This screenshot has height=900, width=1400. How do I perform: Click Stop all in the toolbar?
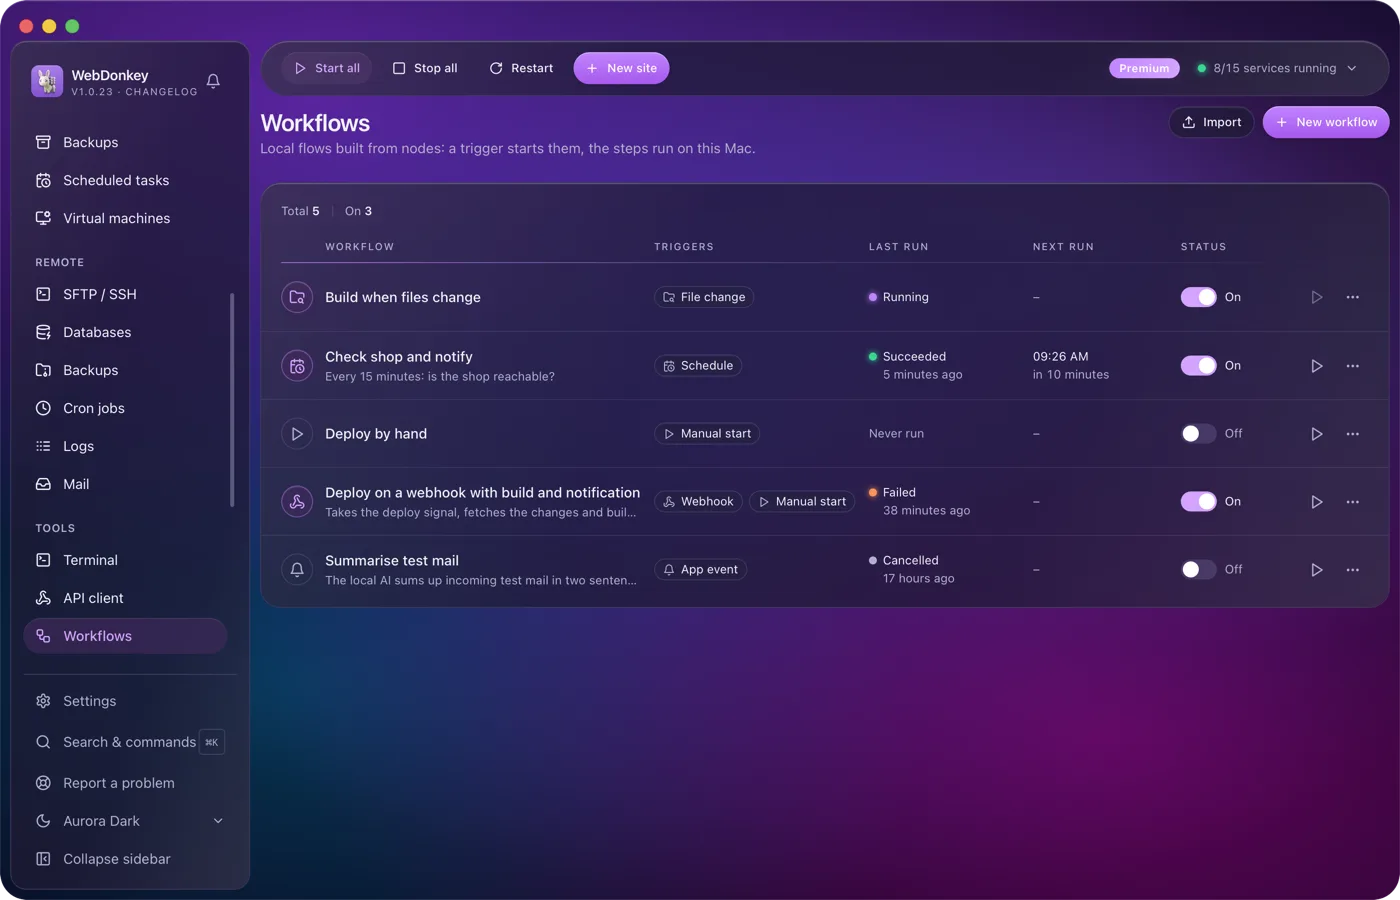click(425, 68)
